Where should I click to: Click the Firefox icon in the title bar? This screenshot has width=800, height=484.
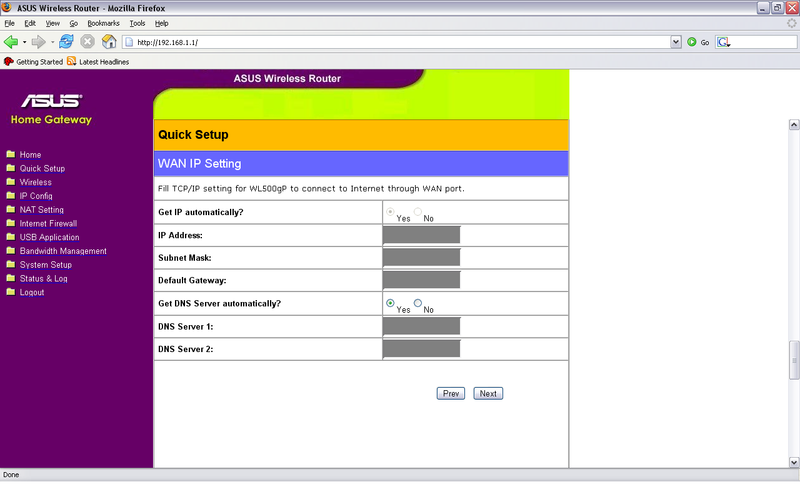[7, 8]
